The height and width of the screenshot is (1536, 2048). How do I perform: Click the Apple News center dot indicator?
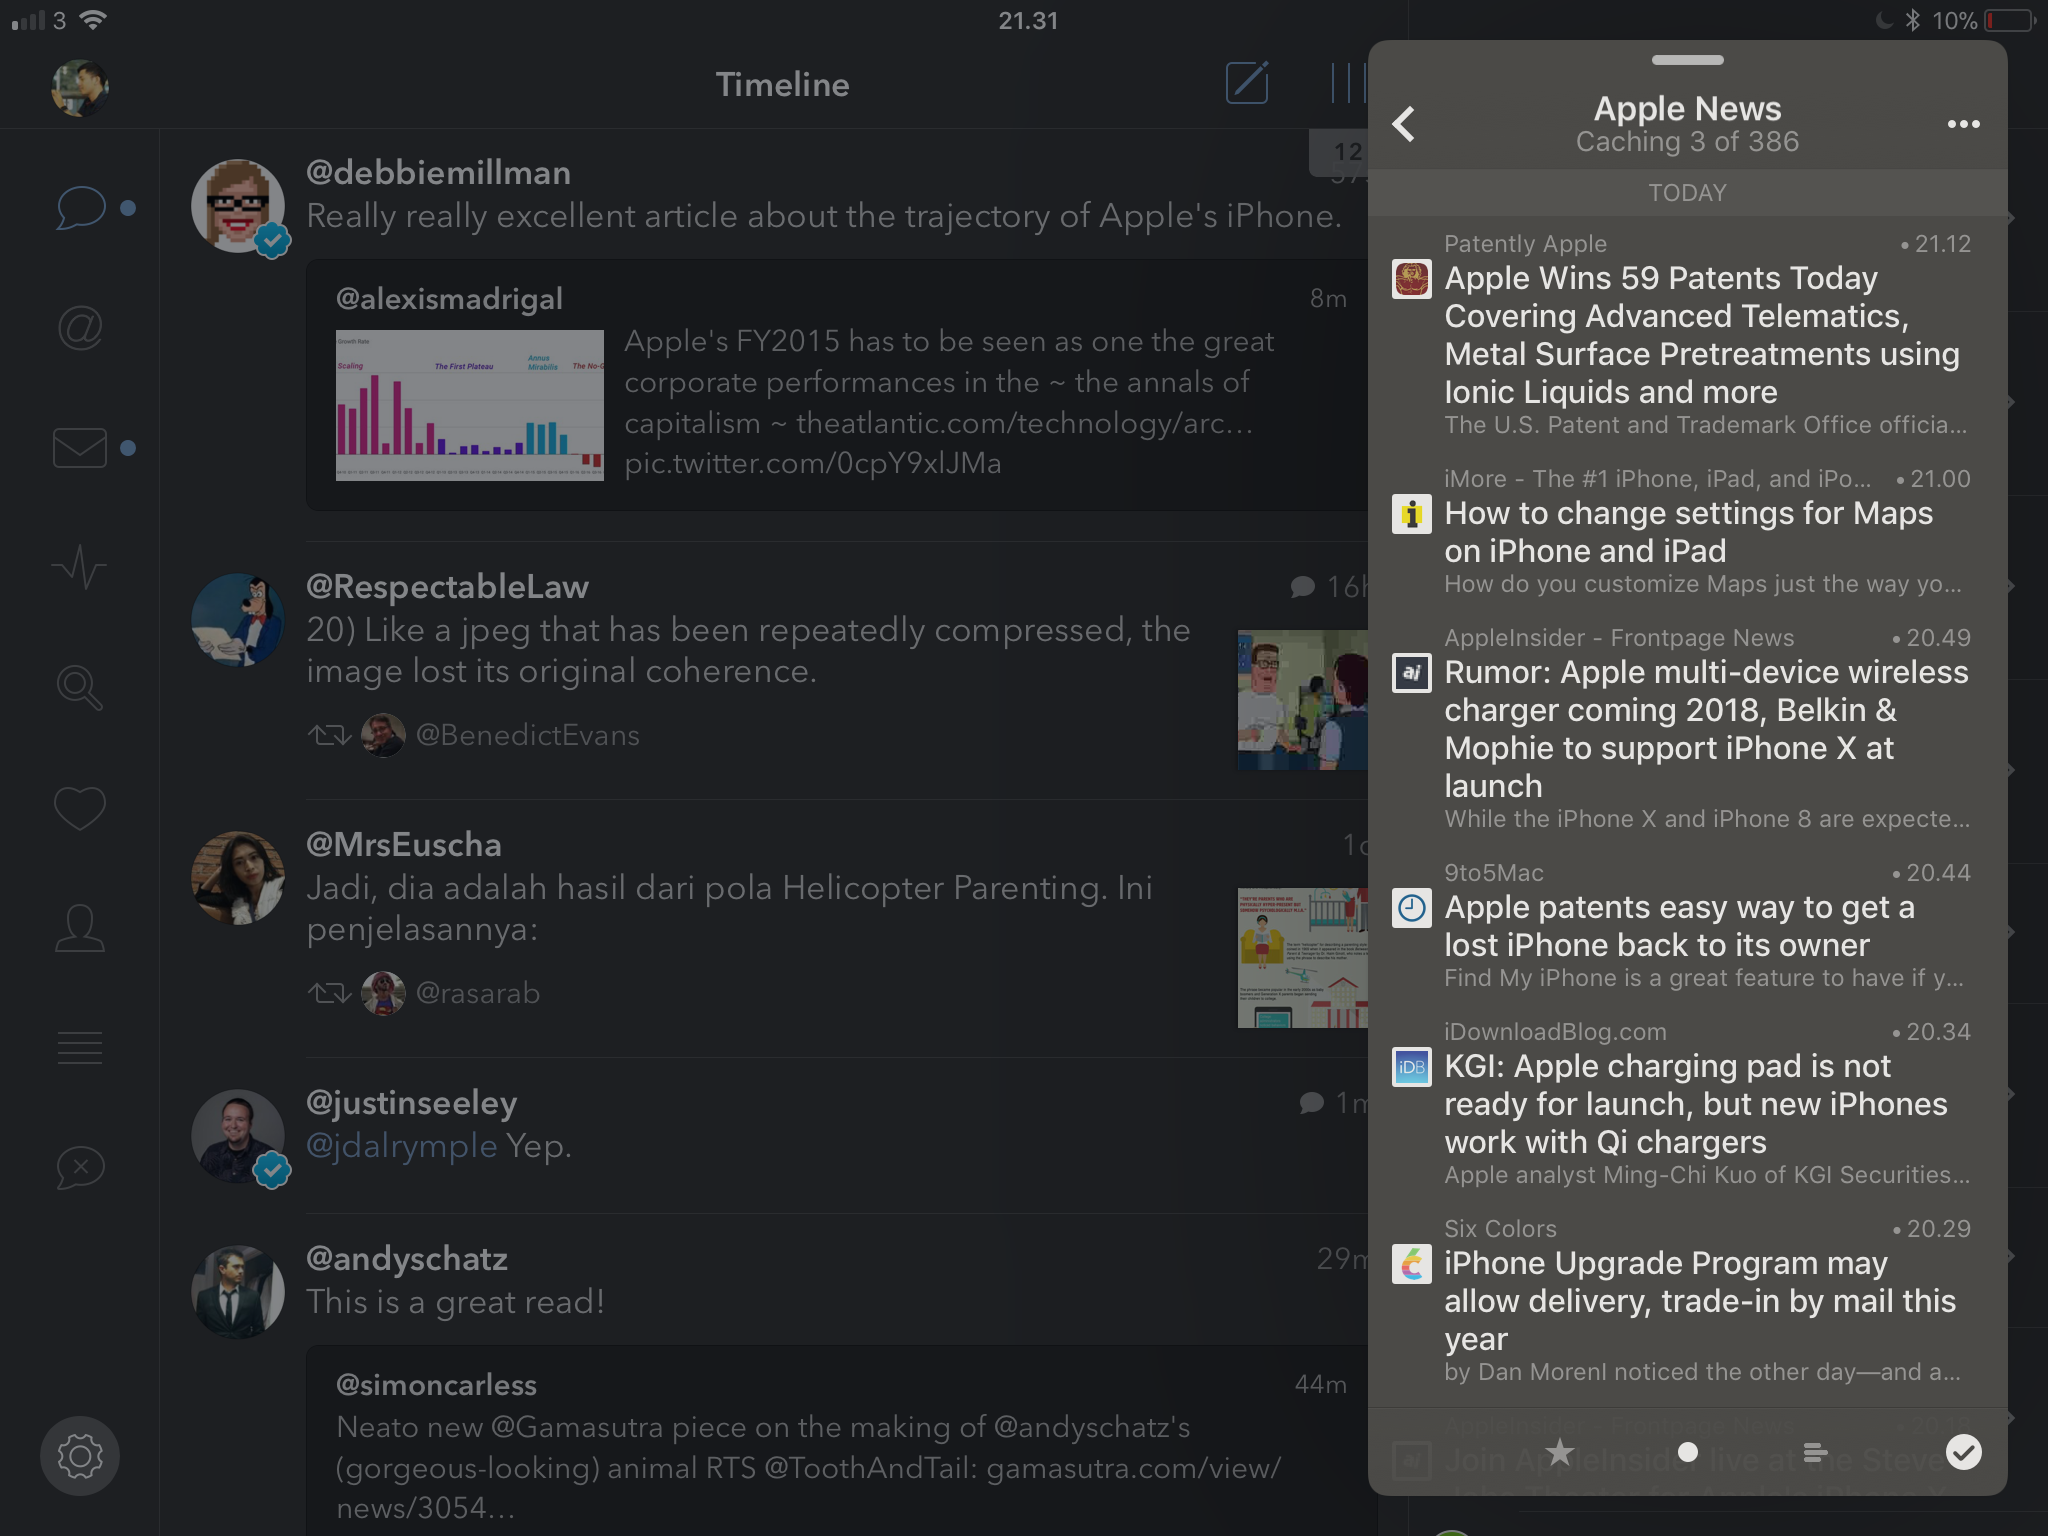1688,1452
